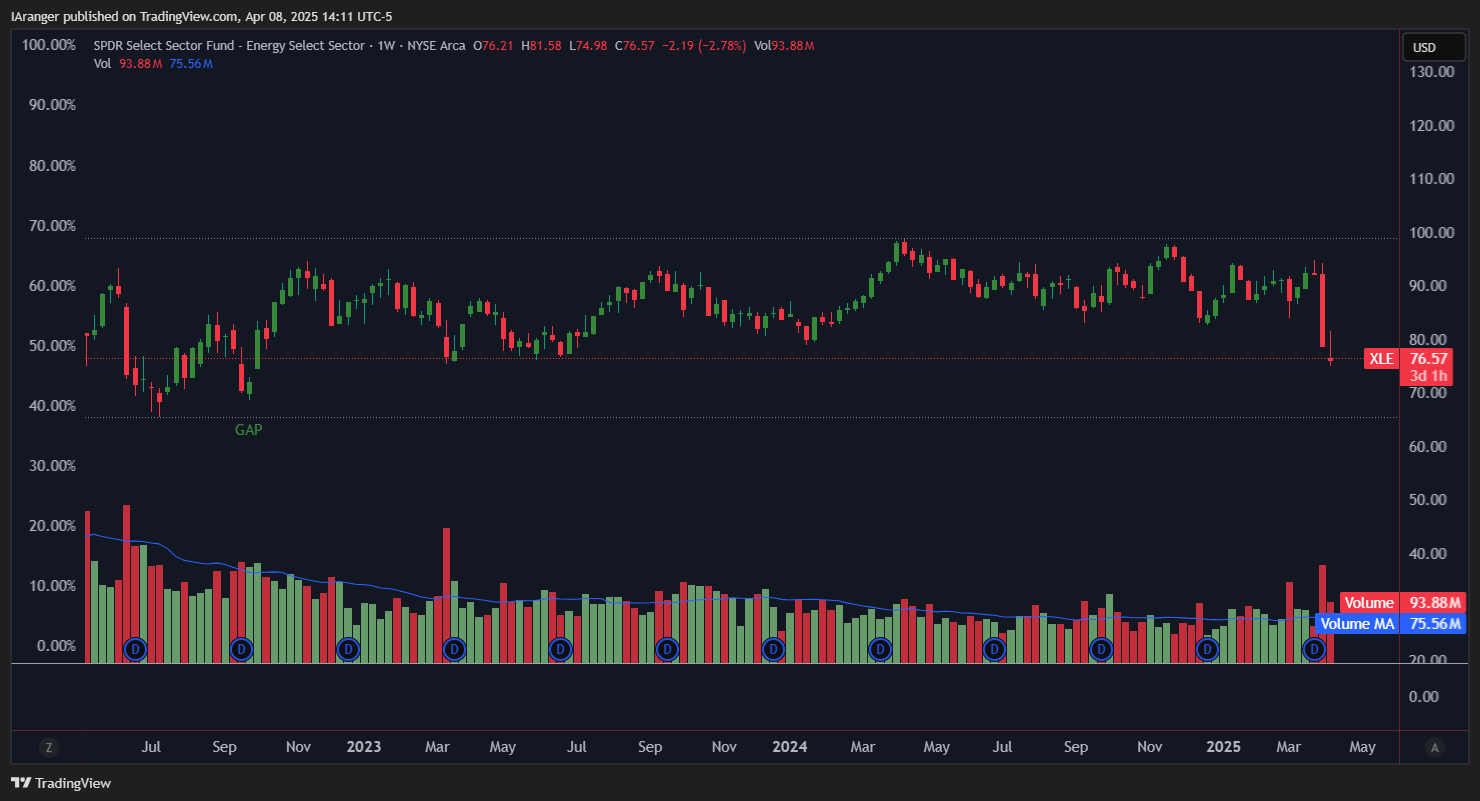This screenshot has width=1480, height=801.
Task: Click the 2024 label on time axis
Action: pos(790,747)
